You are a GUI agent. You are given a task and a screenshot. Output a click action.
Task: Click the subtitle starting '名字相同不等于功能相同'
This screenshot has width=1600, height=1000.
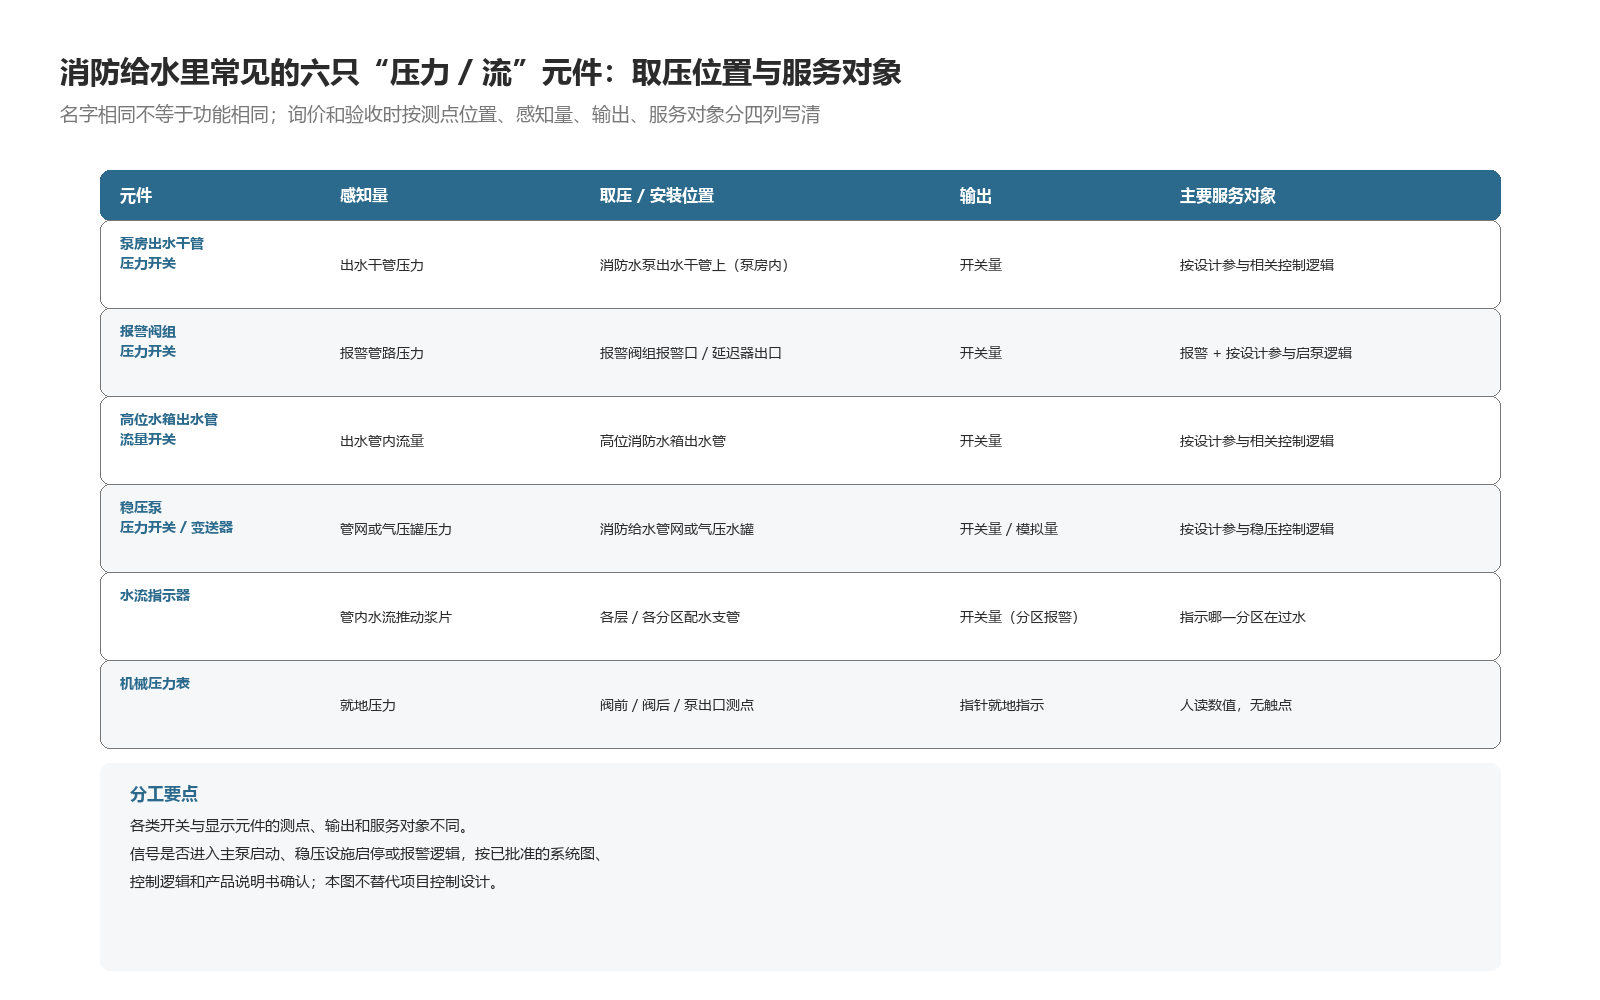[x=440, y=115]
